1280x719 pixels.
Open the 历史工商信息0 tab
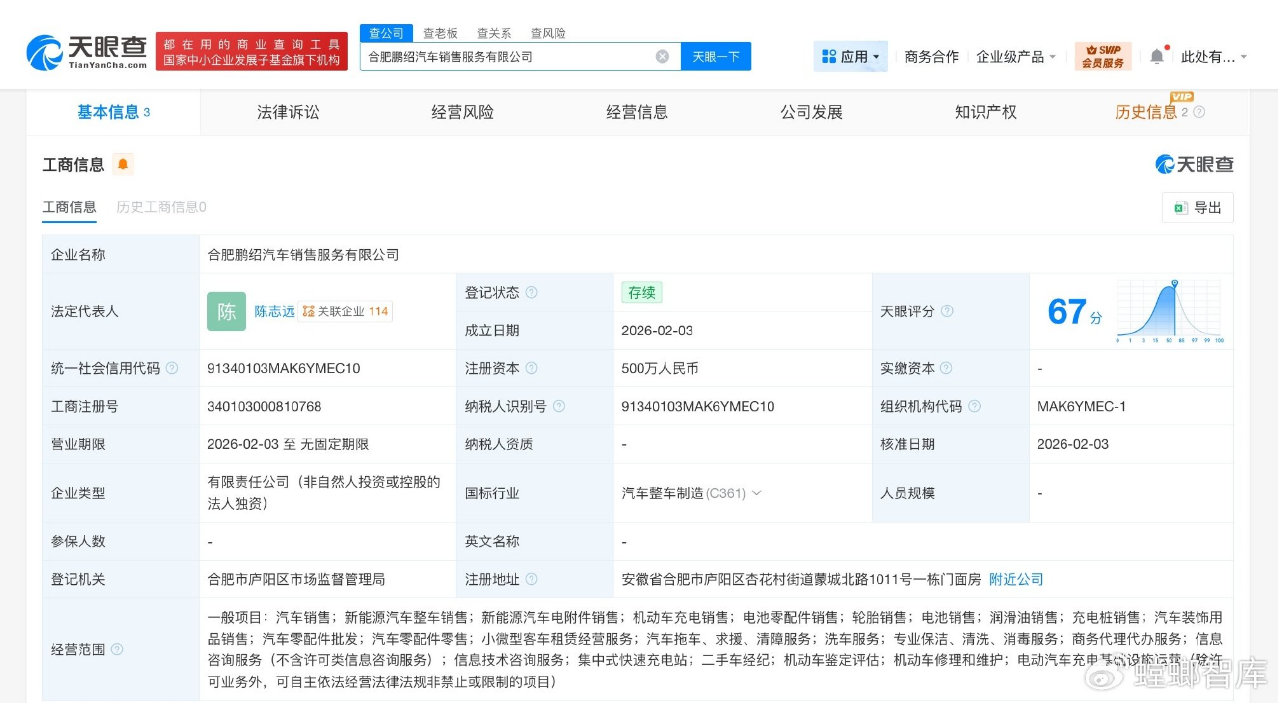coord(162,207)
